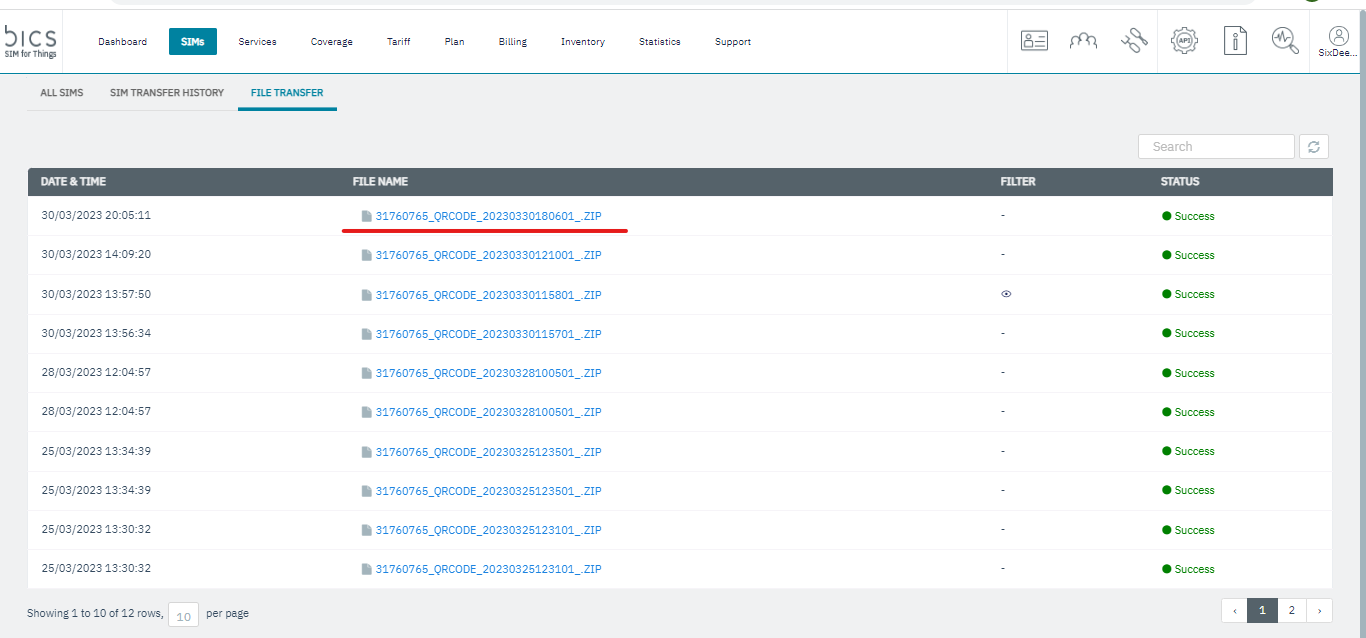Open the API settings gear icon
The height and width of the screenshot is (638, 1366).
(x=1184, y=41)
